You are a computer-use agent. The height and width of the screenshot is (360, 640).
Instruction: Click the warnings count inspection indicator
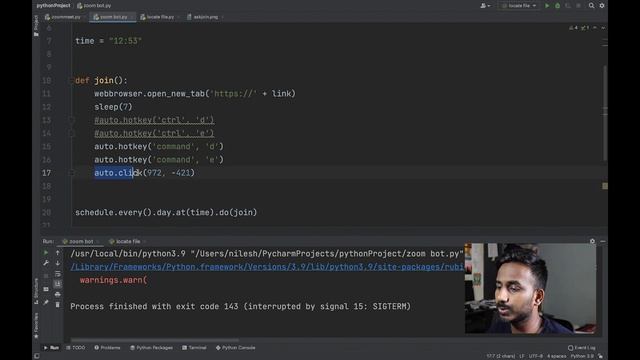point(573,28)
